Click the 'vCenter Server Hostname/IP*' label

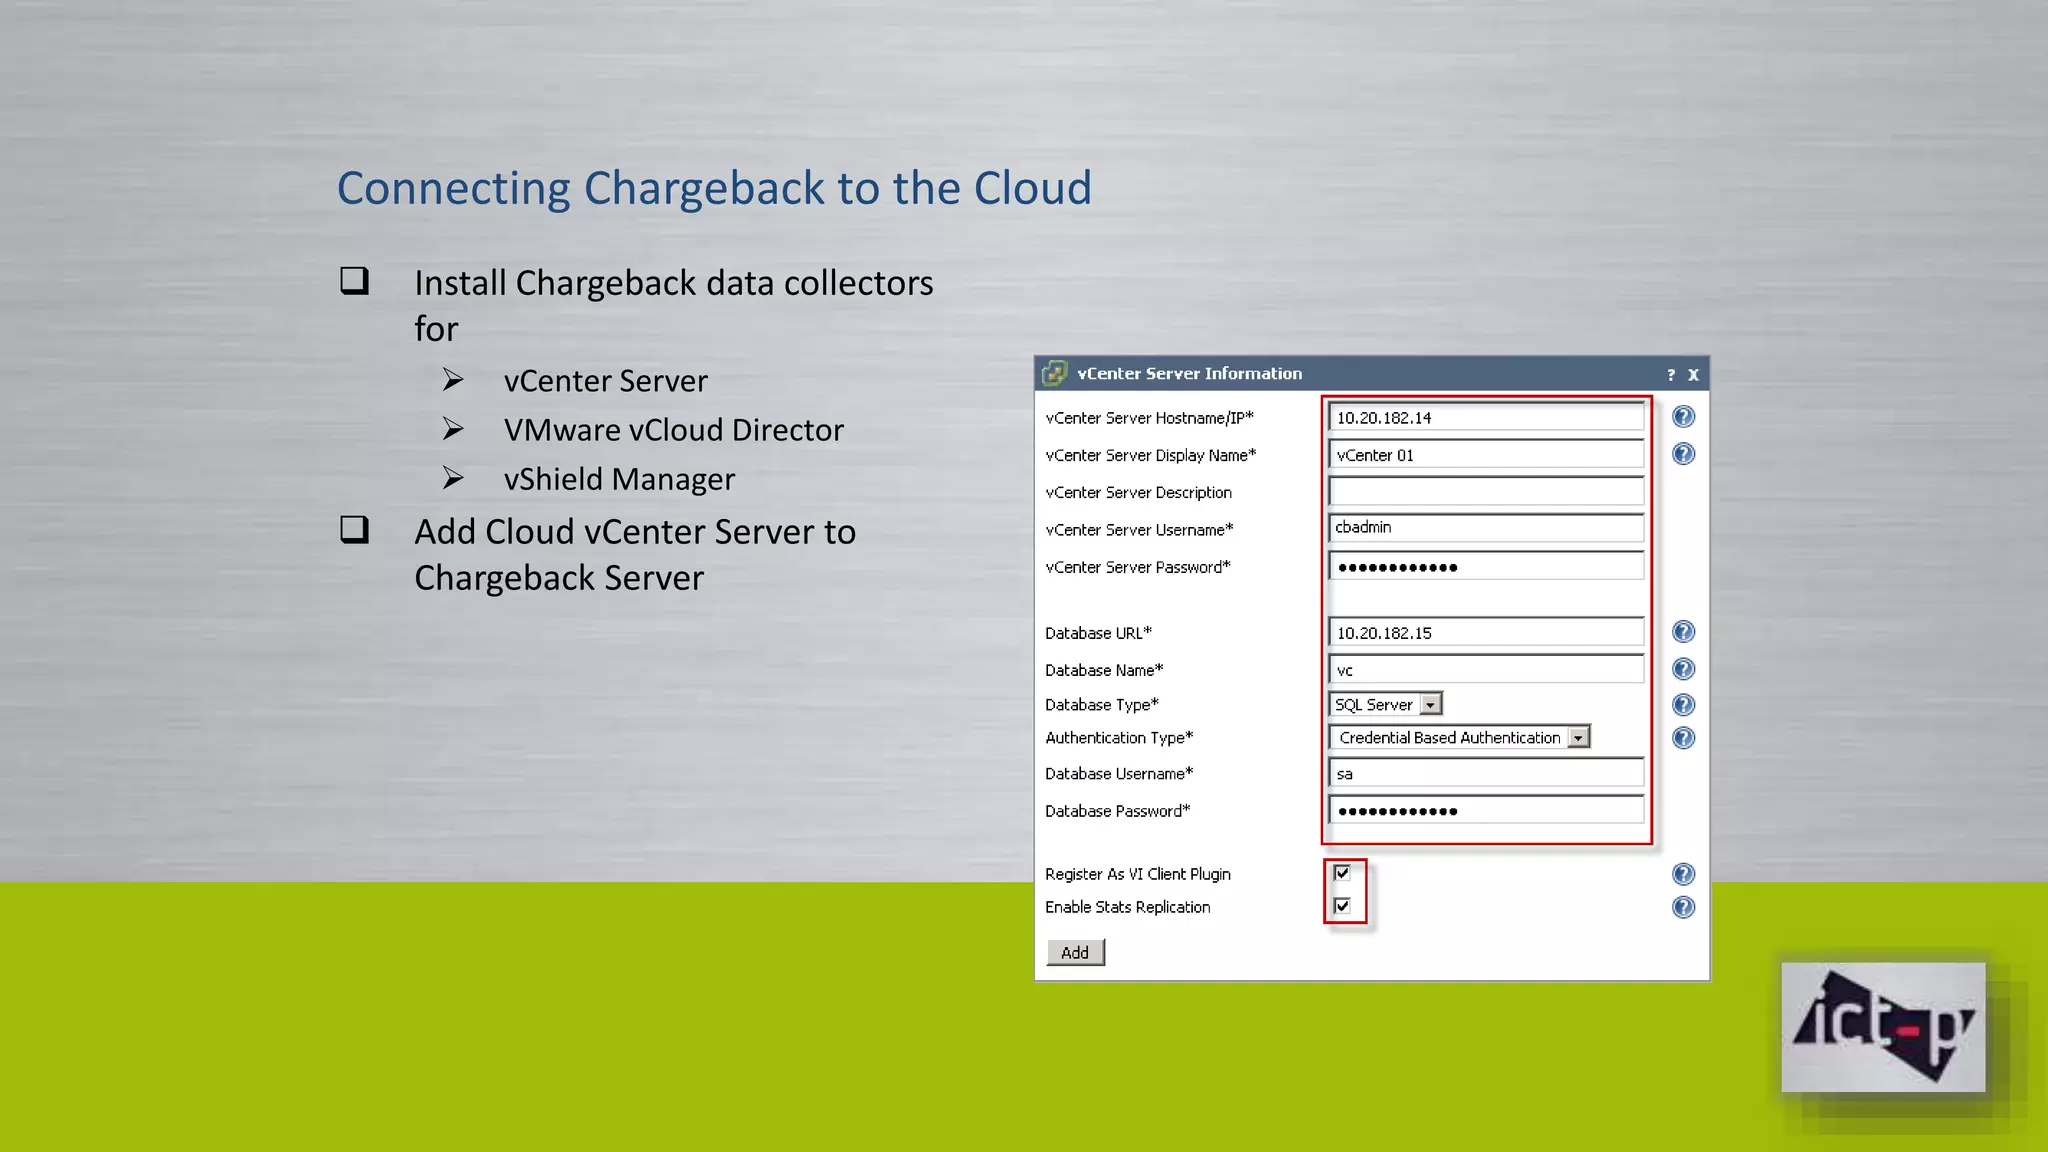click(x=1149, y=418)
